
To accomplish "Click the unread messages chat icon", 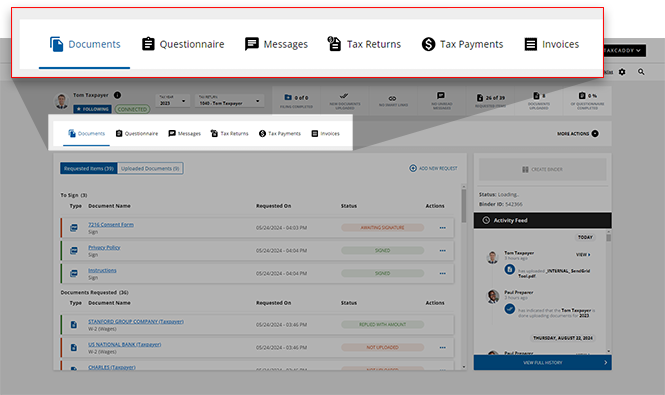I will click(441, 95).
